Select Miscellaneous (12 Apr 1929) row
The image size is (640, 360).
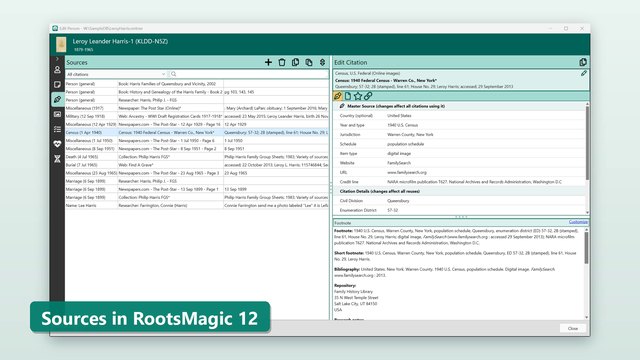197,124
